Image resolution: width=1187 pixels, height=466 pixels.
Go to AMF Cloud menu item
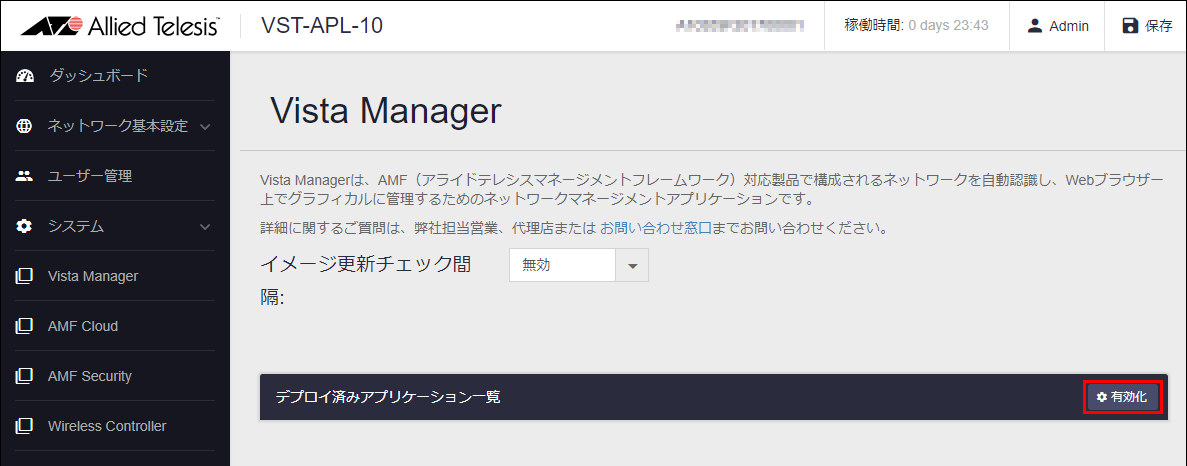[83, 326]
